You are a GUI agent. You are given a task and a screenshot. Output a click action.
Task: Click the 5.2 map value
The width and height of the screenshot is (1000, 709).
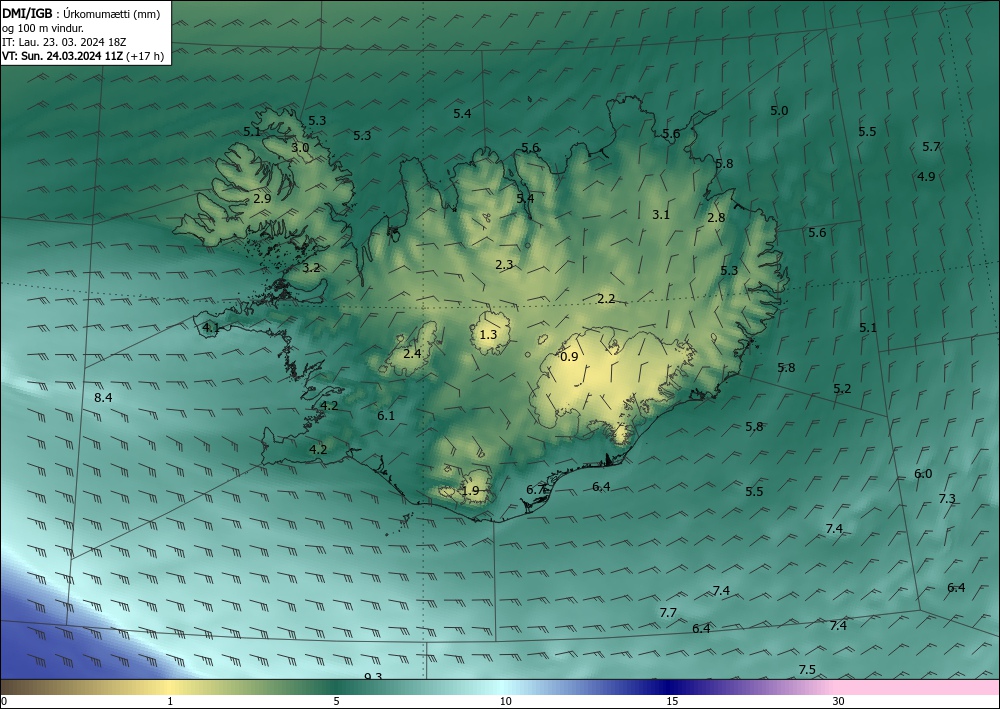(842, 388)
